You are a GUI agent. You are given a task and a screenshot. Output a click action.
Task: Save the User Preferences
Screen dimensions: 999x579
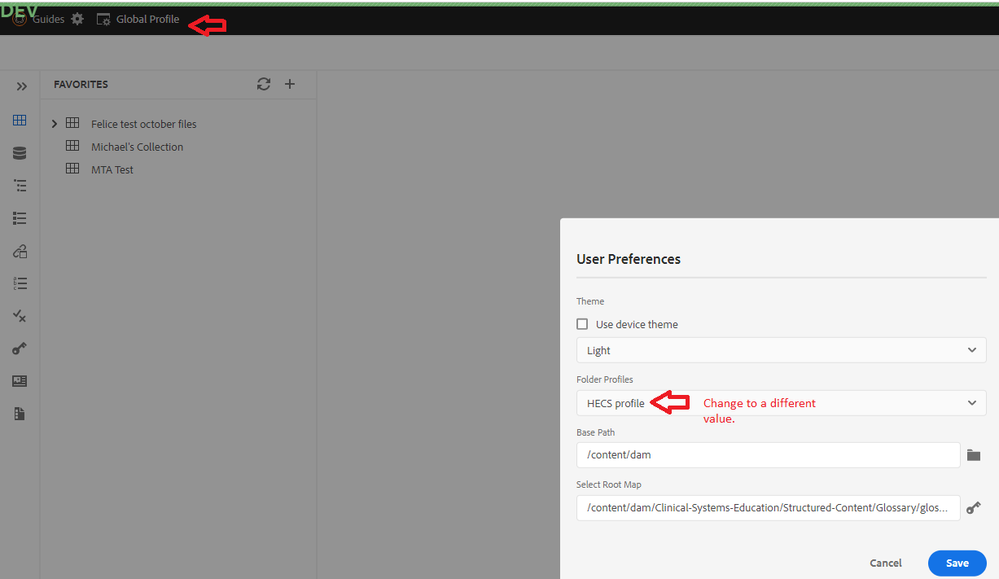956,562
